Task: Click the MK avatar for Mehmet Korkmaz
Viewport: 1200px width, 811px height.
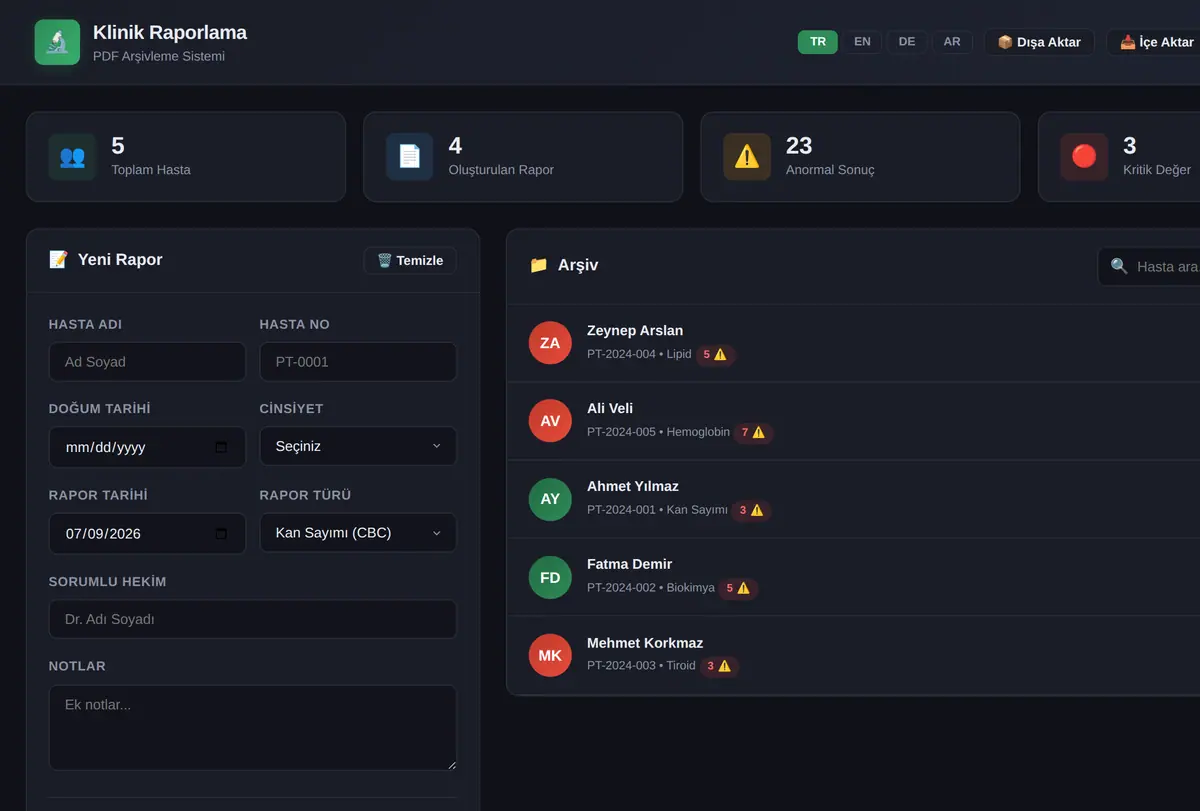Action: coord(550,655)
